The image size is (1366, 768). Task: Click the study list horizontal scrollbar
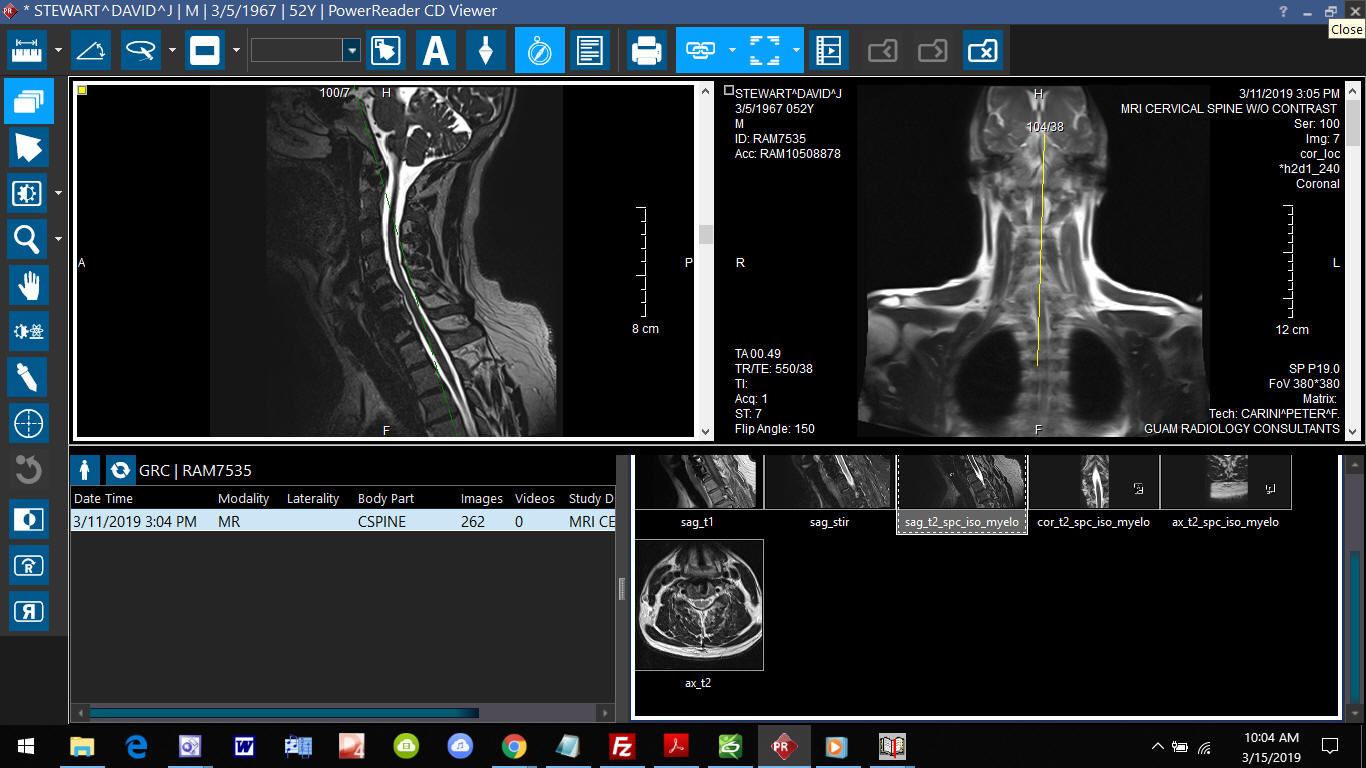(x=284, y=713)
